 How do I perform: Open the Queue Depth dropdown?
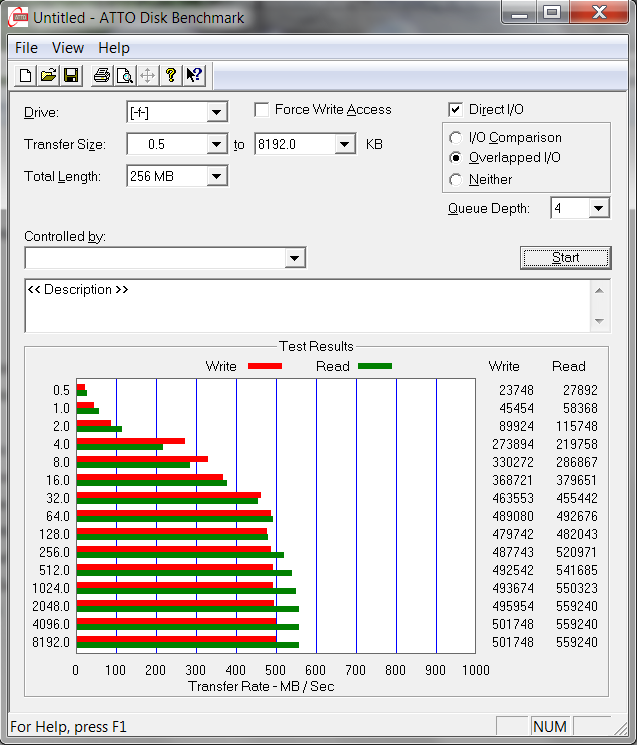(598, 208)
